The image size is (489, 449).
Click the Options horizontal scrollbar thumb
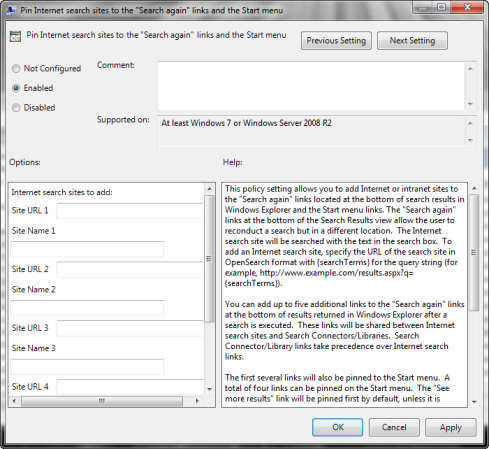(x=102, y=401)
